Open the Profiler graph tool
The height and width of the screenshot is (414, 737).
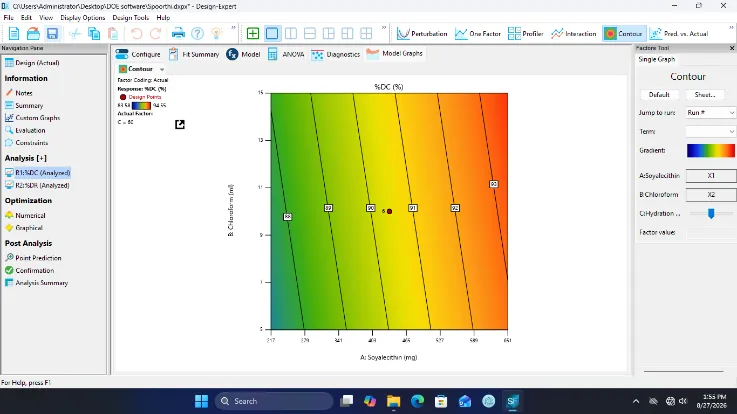[525, 33]
